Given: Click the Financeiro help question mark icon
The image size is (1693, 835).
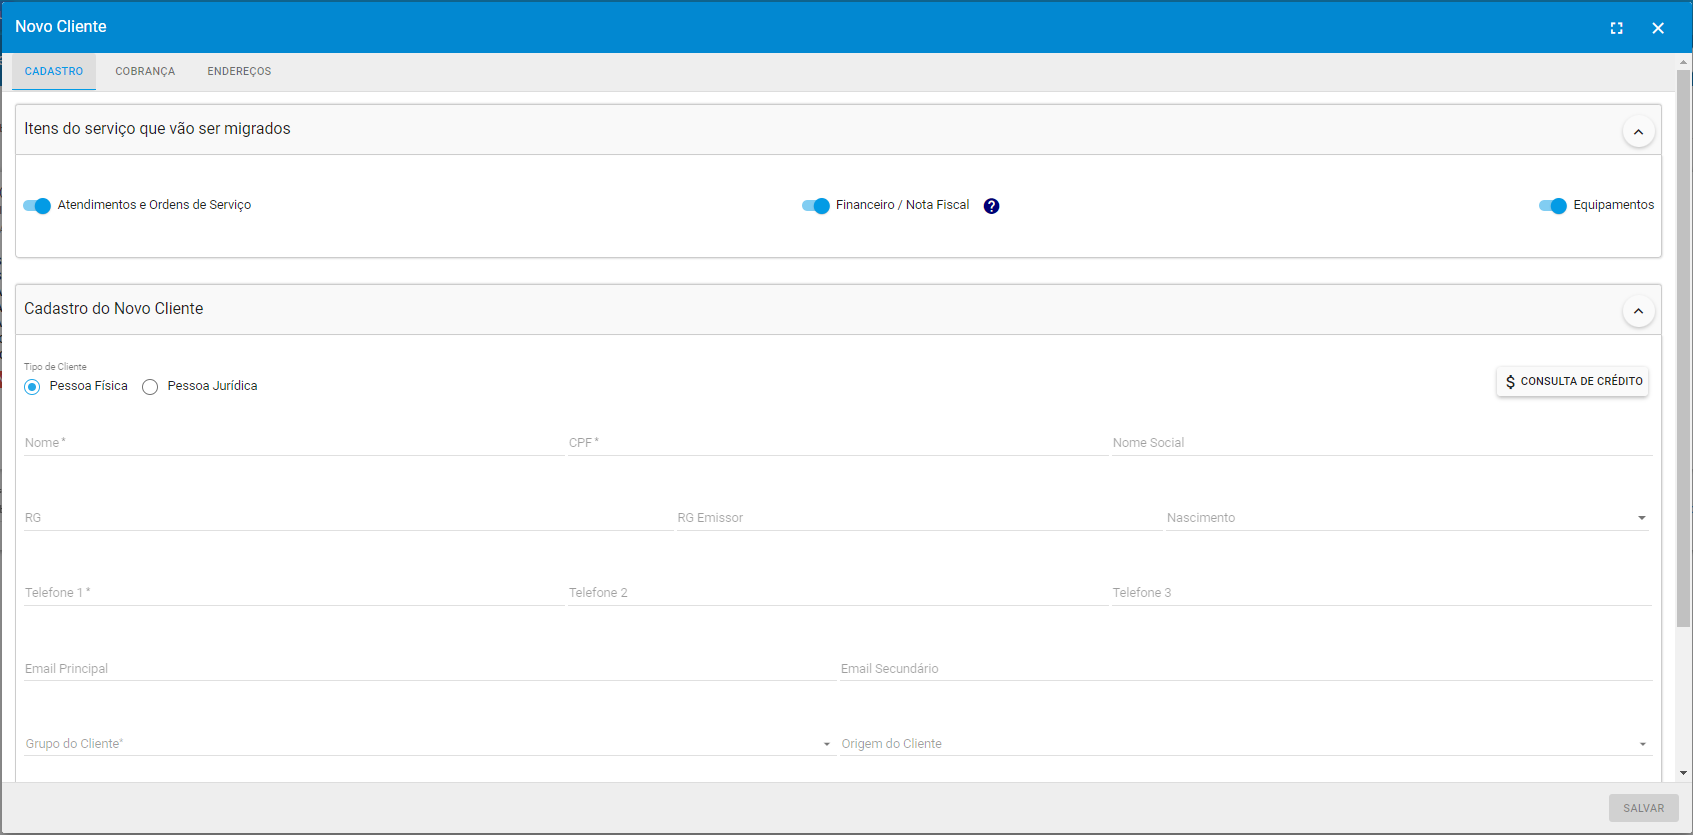Looking at the screenshot, I should coord(991,206).
